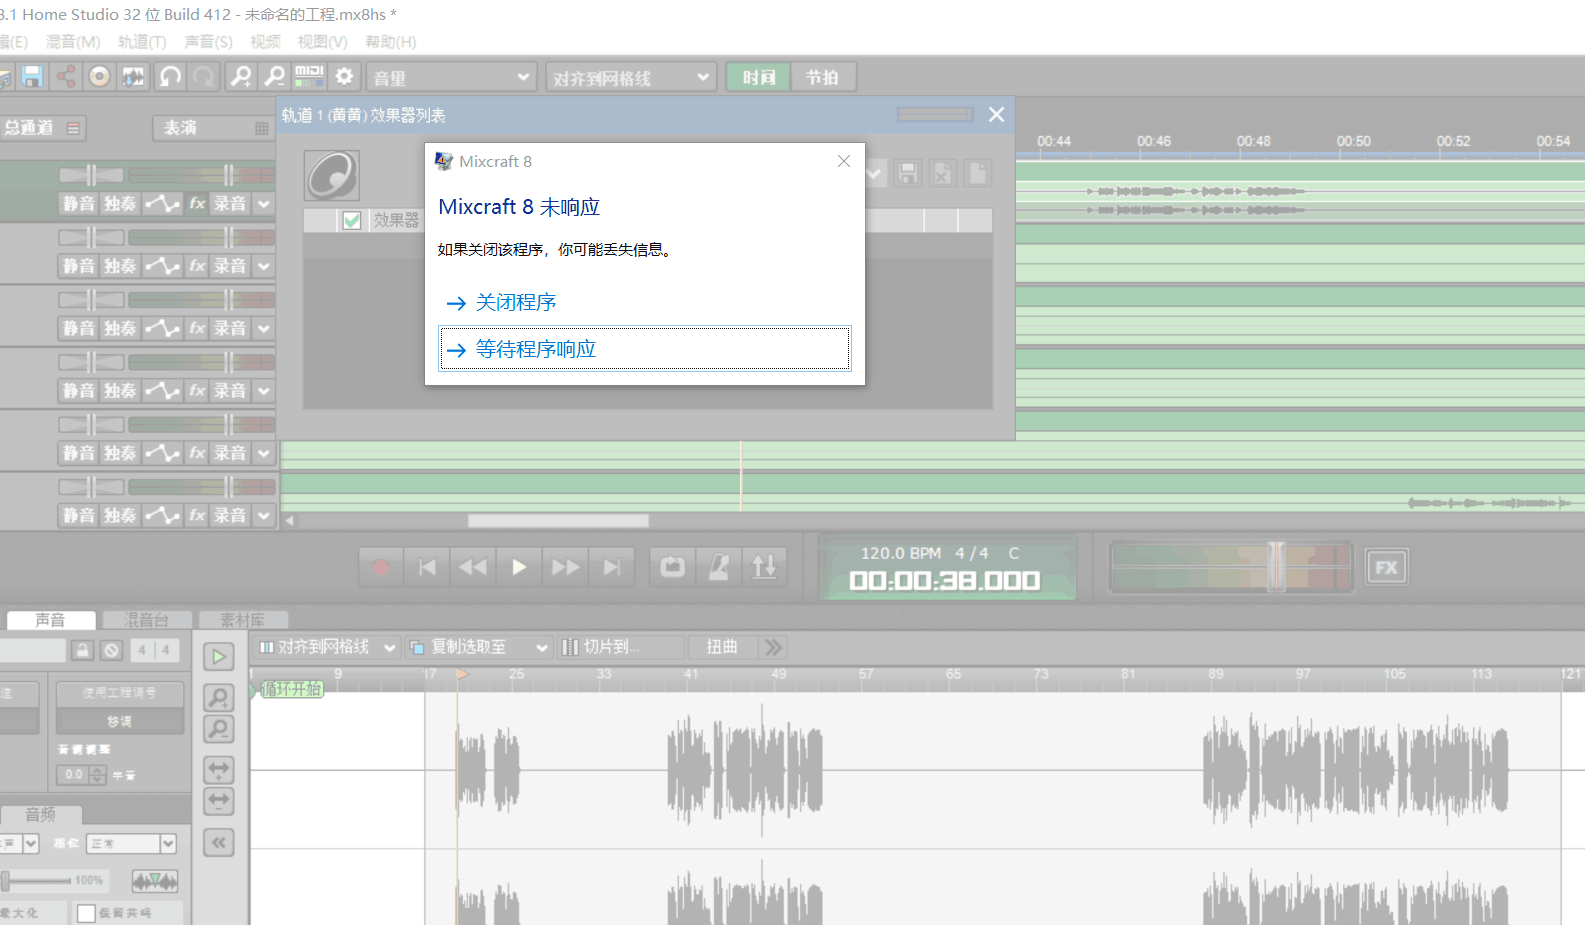This screenshot has width=1585, height=925.
Task: Click the fast forward transport button
Action: click(565, 567)
